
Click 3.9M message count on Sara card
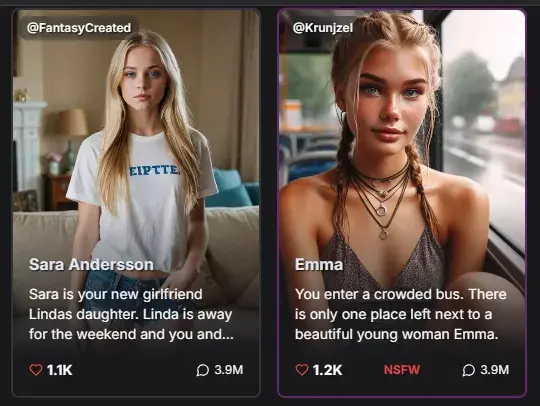(229, 370)
